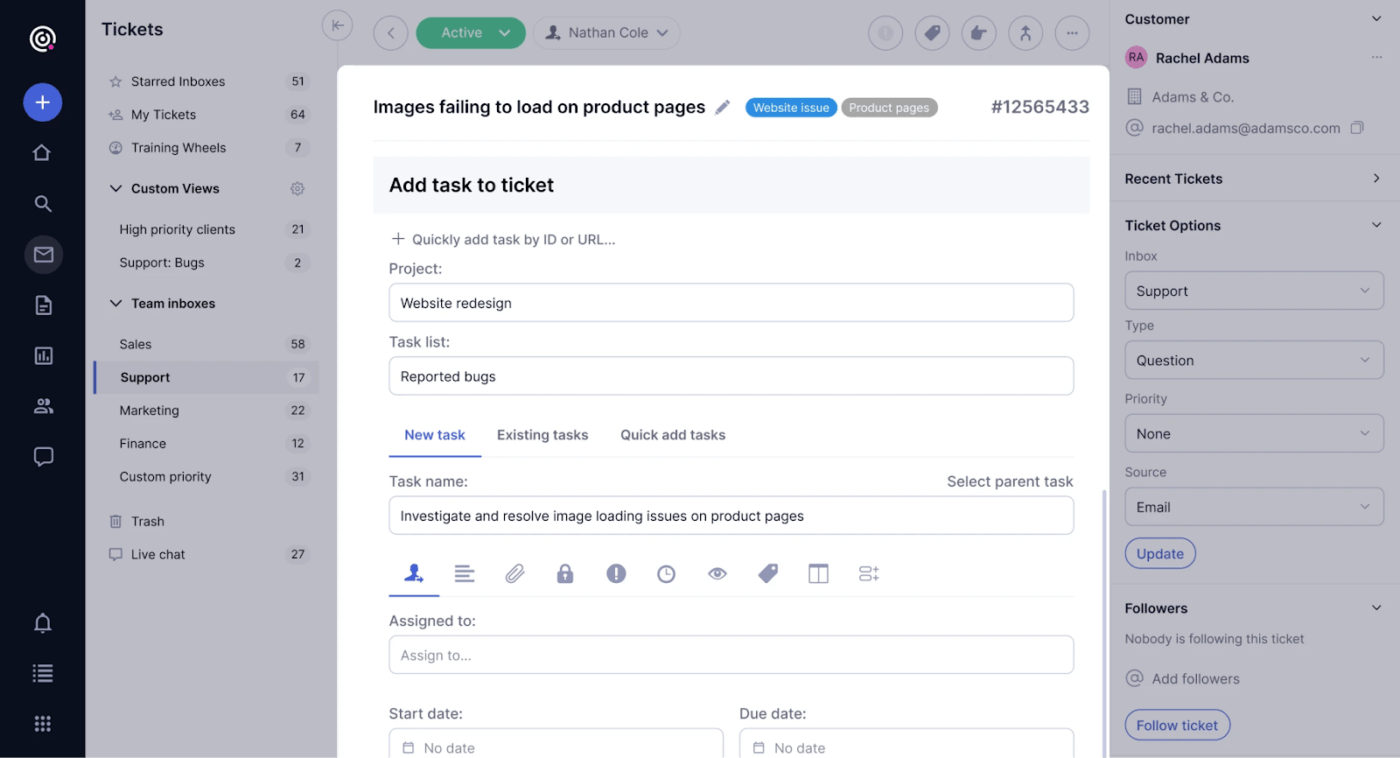Click the Assign to input field
The image size is (1400, 758).
click(731, 655)
